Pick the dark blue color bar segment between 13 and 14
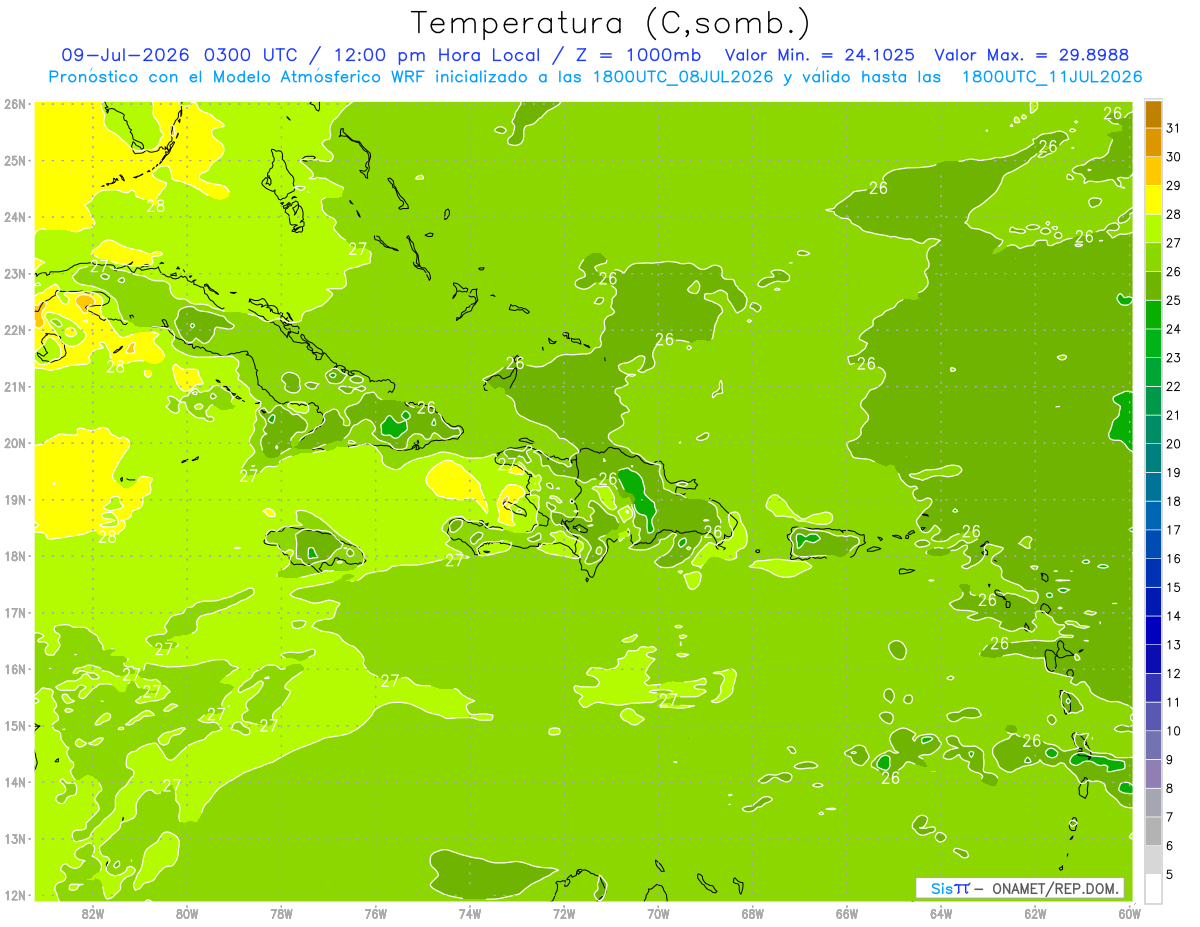Screen dimensions: 1200x927 pyautogui.click(x=1154, y=631)
